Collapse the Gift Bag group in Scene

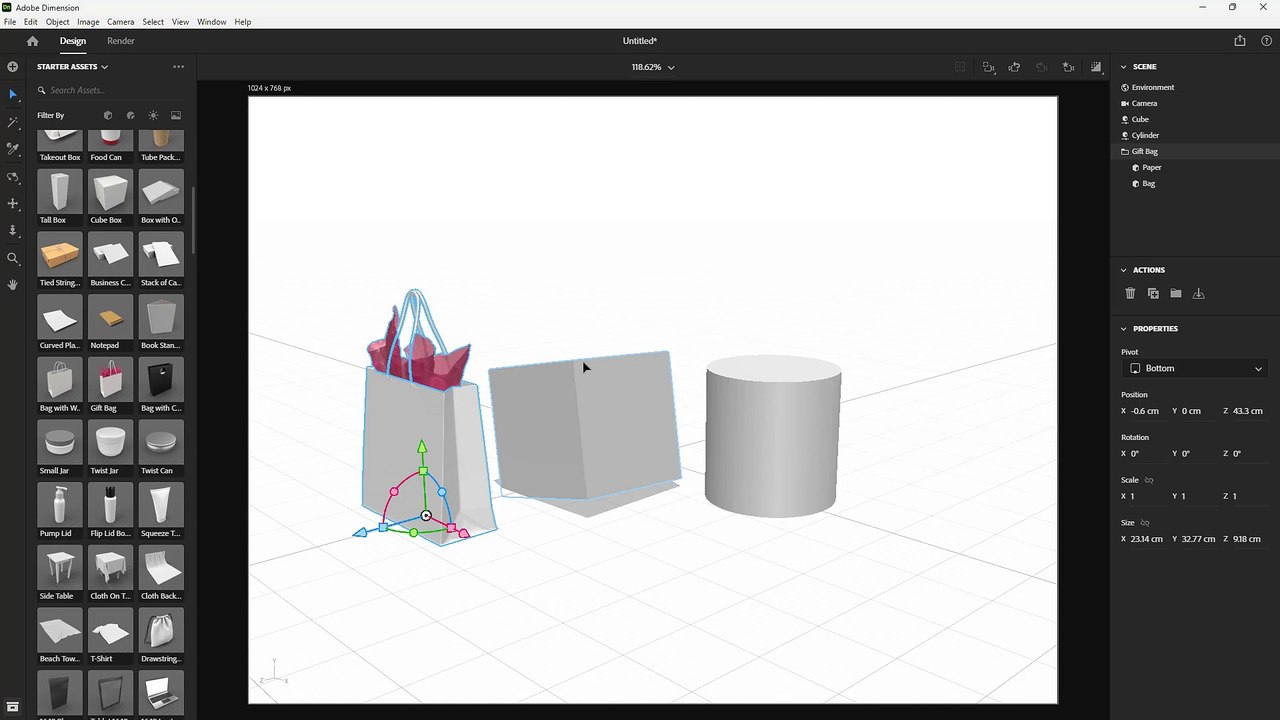coord(1125,151)
